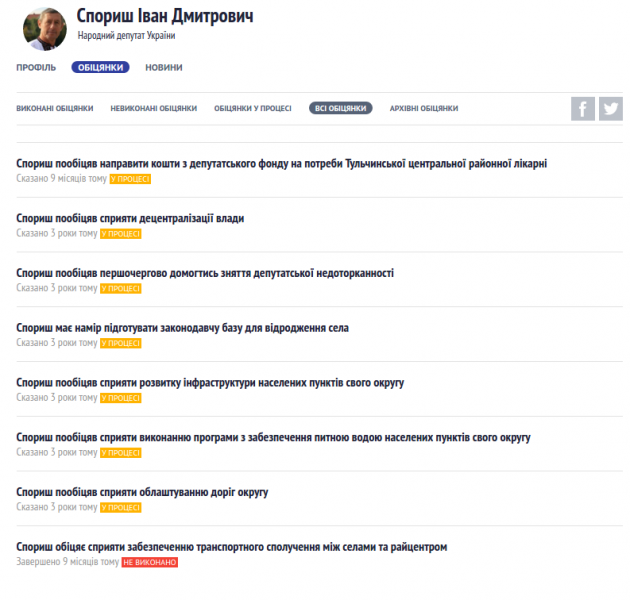
Task: Show ОБІЦЯНКИ У ПРОЦЕСІ filter
Action: click(x=252, y=109)
